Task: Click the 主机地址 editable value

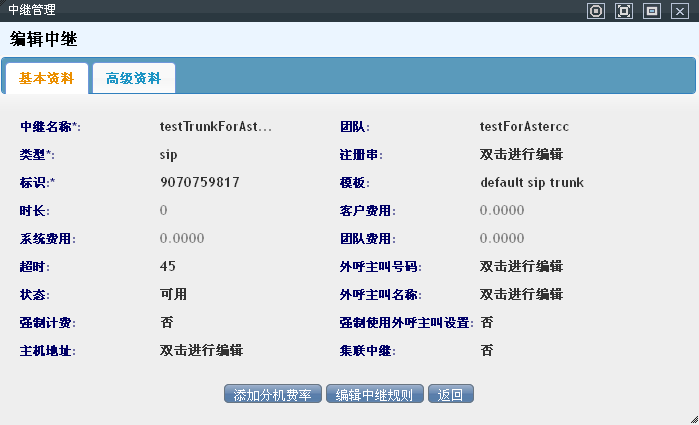Action: (201, 351)
